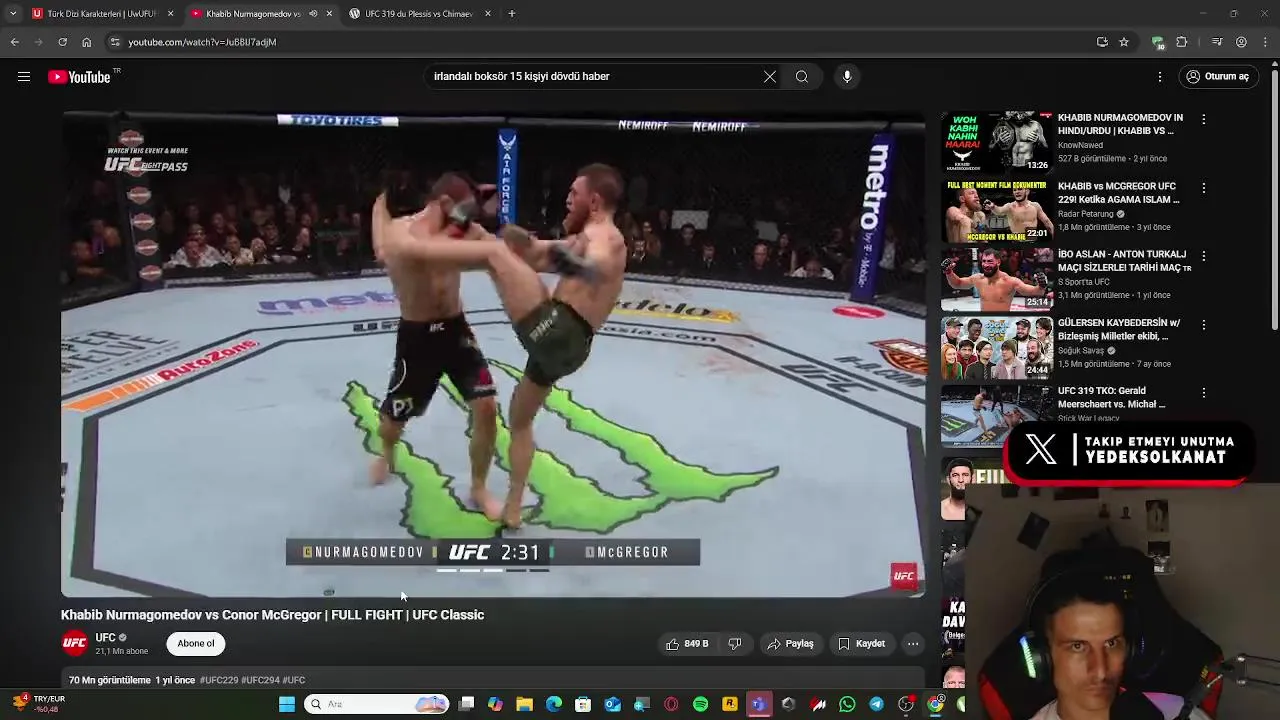This screenshot has width=1280, height=720.
Task: Like the video with thumbs-up 849 B
Action: [687, 644]
